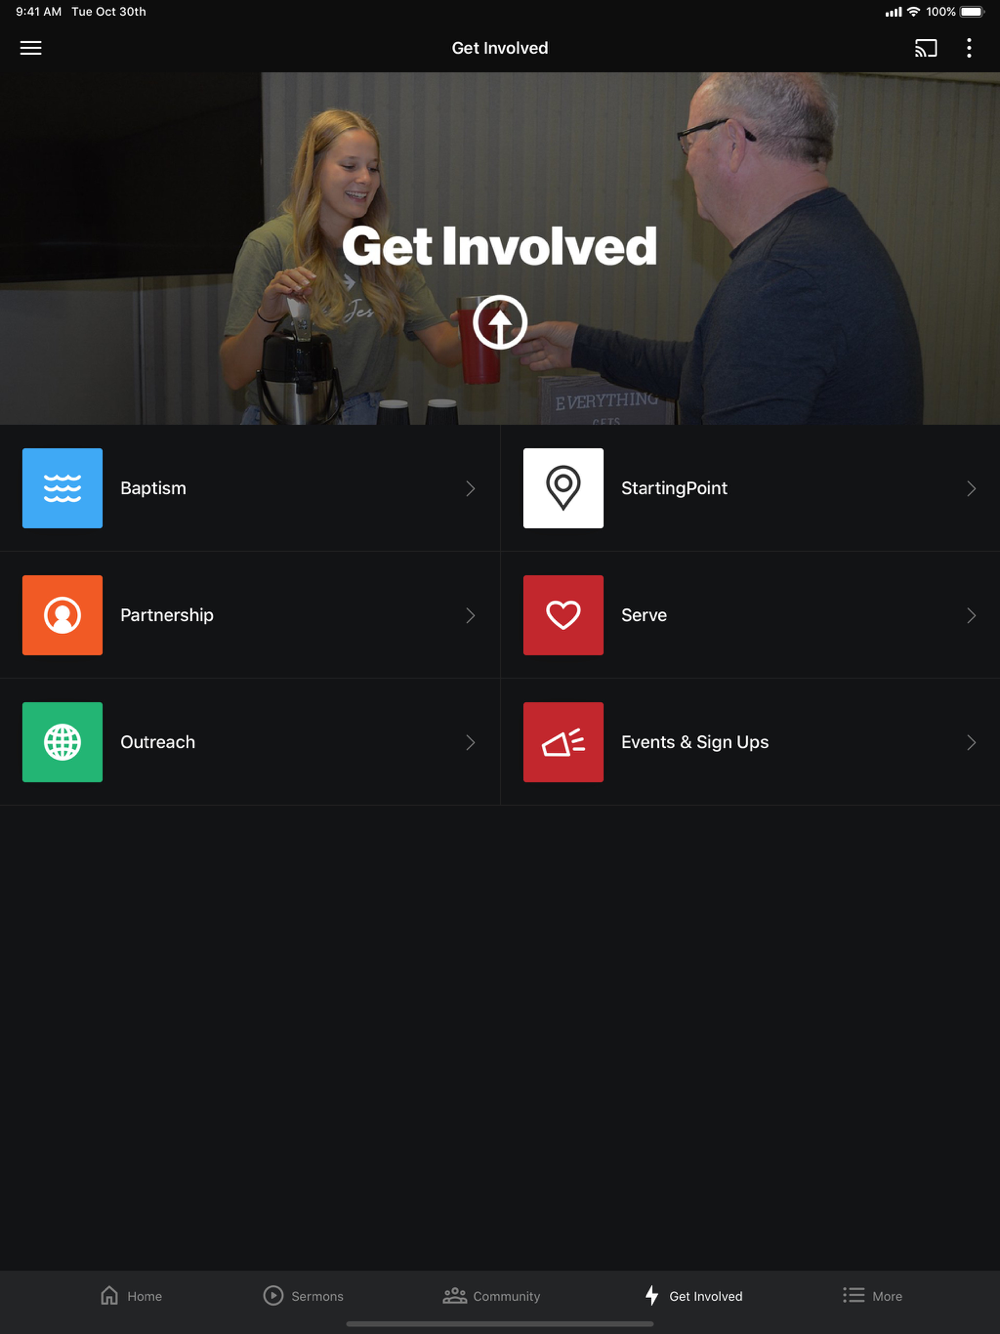The image size is (1000, 1334).
Task: Open the Outreach text link
Action: click(158, 742)
